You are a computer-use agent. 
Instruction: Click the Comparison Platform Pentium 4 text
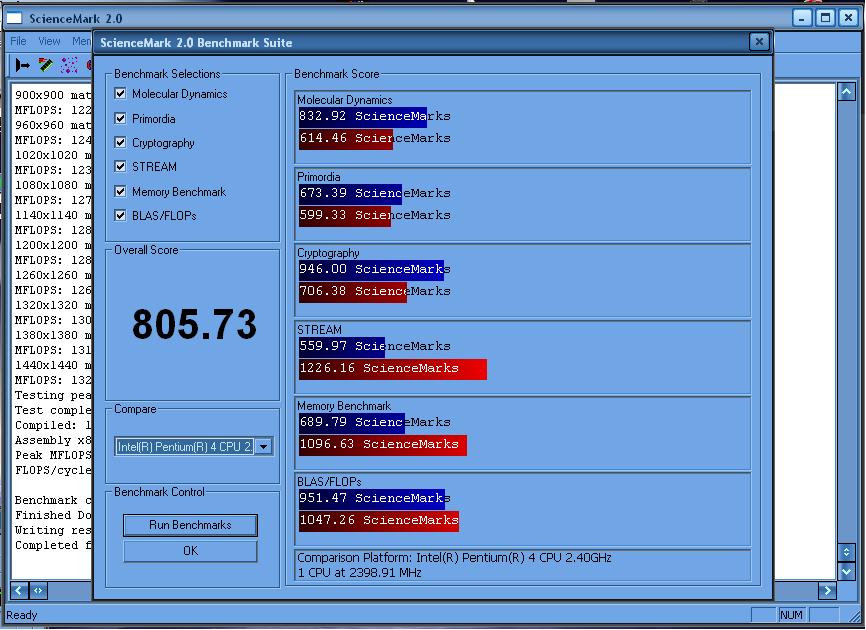[x=454, y=558]
